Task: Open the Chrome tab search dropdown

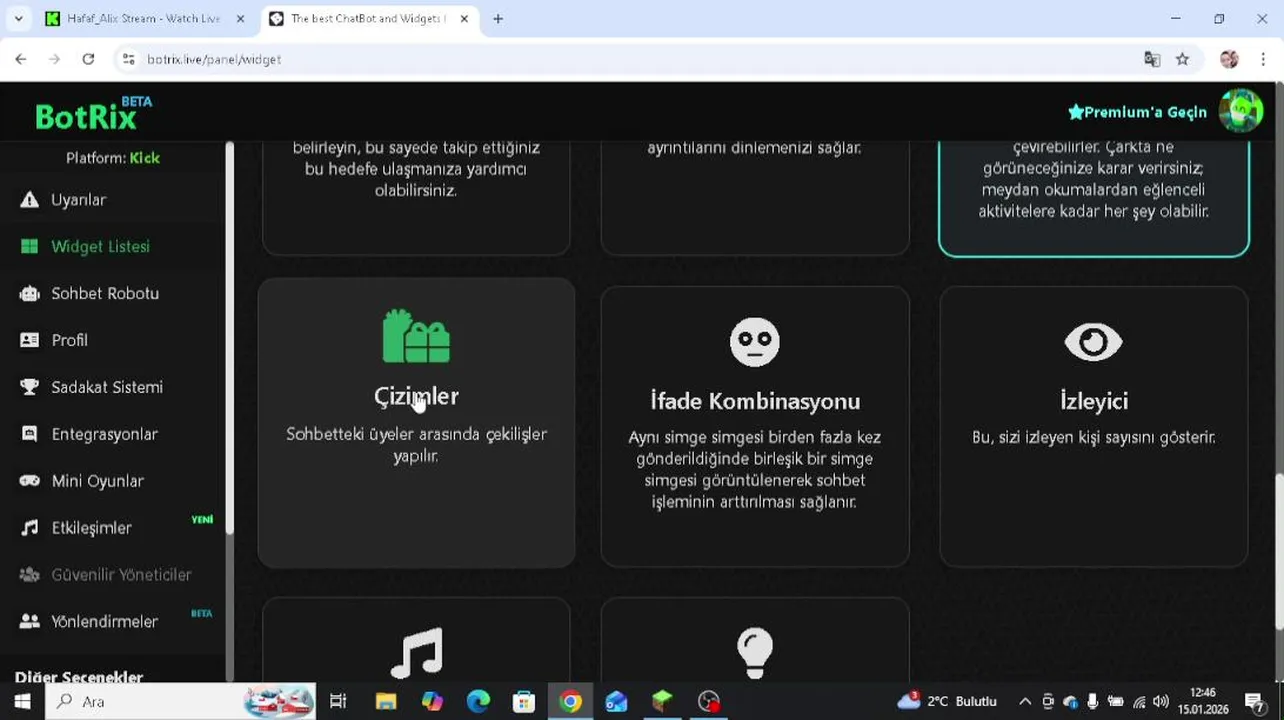Action: click(18, 18)
